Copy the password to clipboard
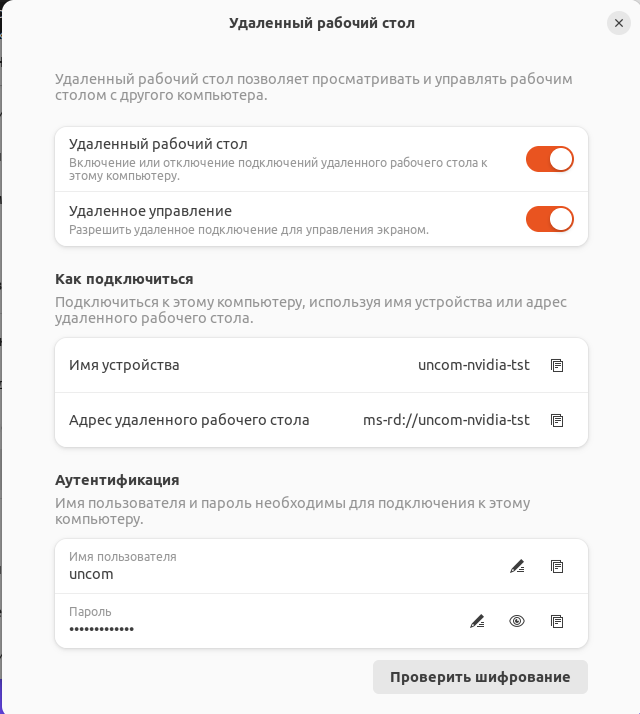 557,621
